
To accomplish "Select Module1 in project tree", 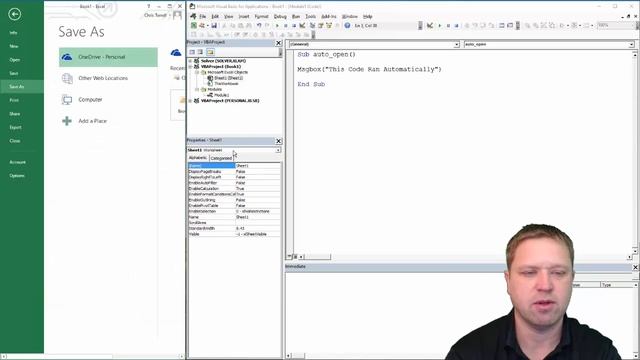I will coord(221,95).
